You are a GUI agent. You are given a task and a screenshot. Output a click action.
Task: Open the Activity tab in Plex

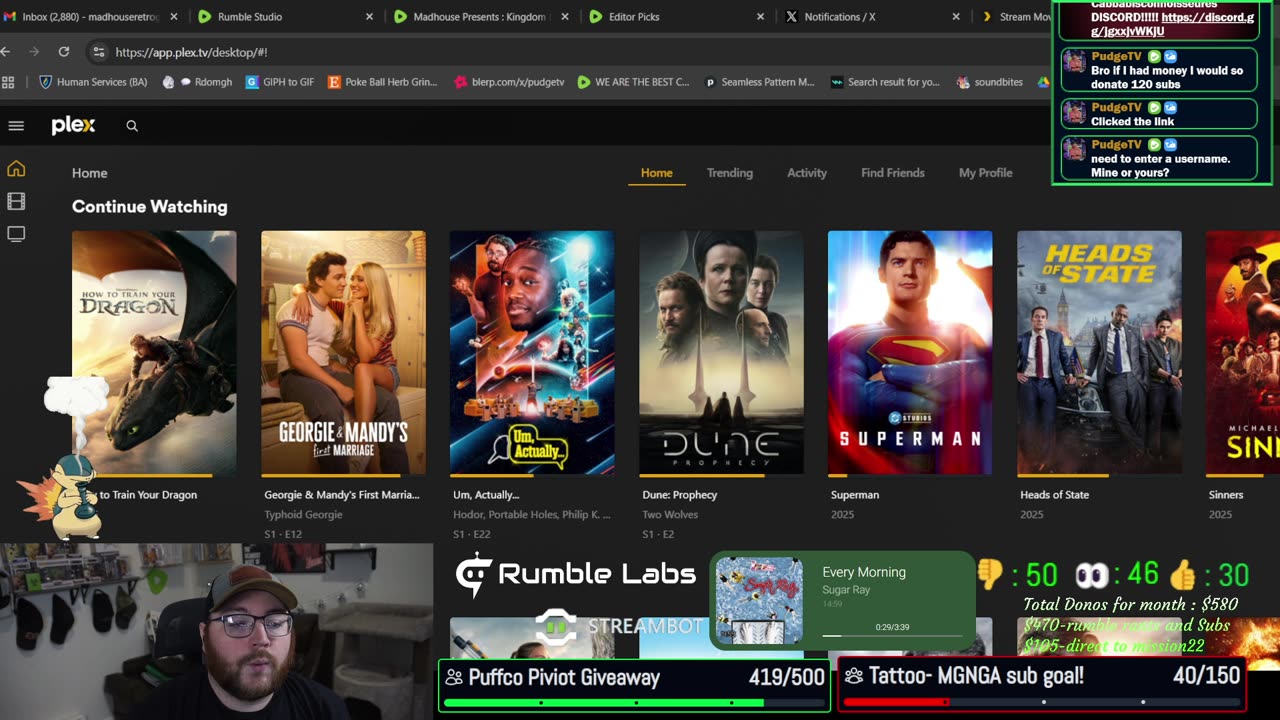[x=807, y=173]
